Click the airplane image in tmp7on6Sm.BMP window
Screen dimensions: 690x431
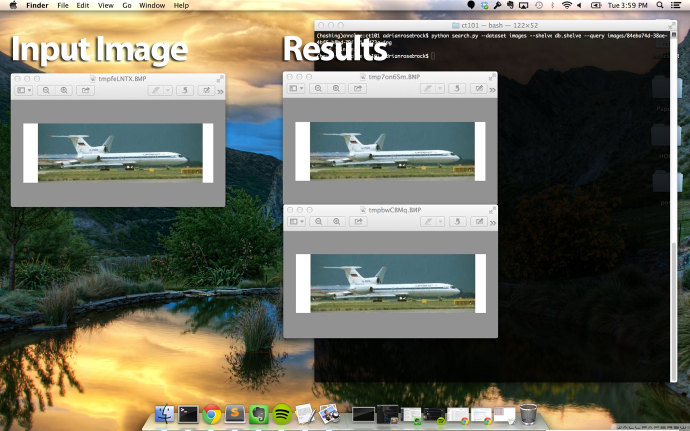392,151
